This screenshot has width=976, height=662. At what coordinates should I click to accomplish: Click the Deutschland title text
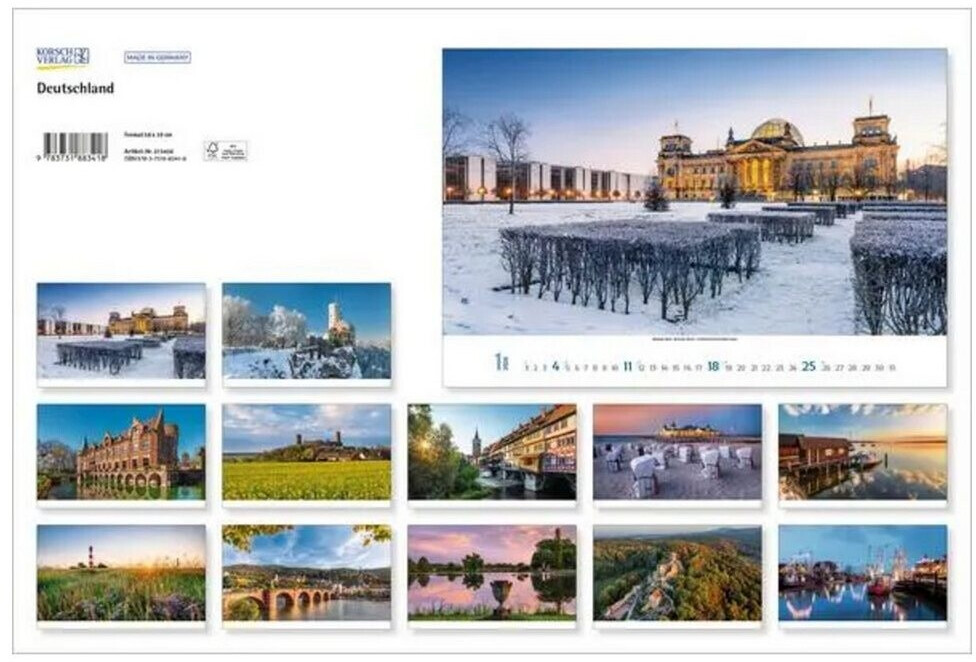[x=75, y=88]
